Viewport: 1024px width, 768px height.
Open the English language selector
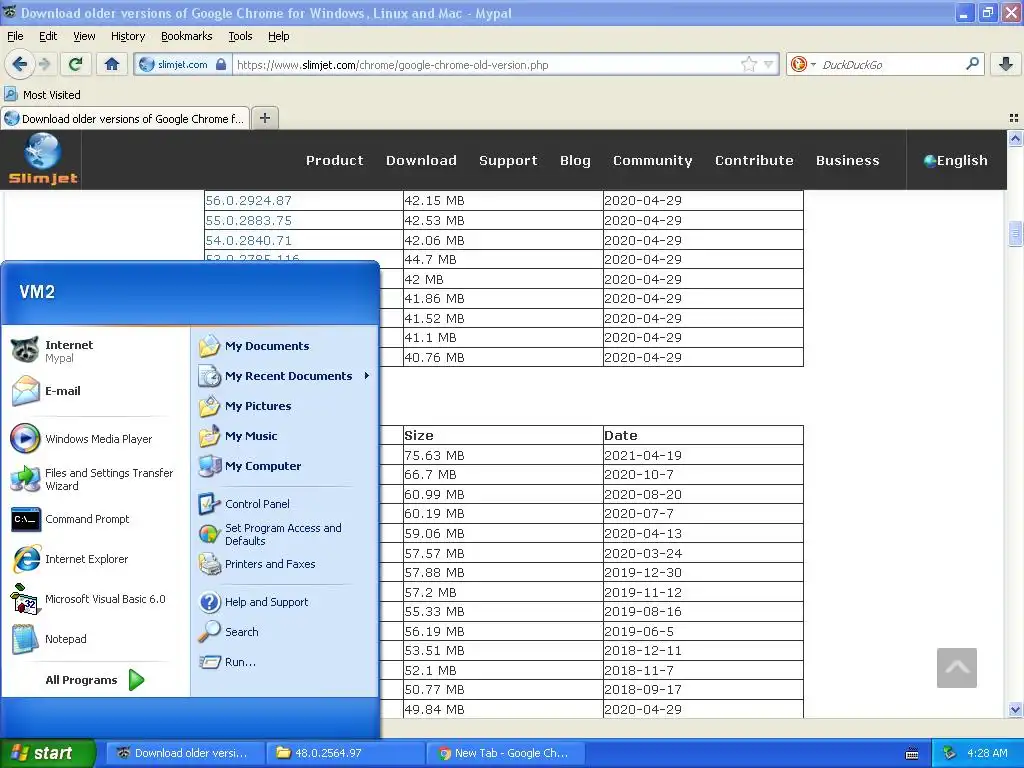[955, 161]
